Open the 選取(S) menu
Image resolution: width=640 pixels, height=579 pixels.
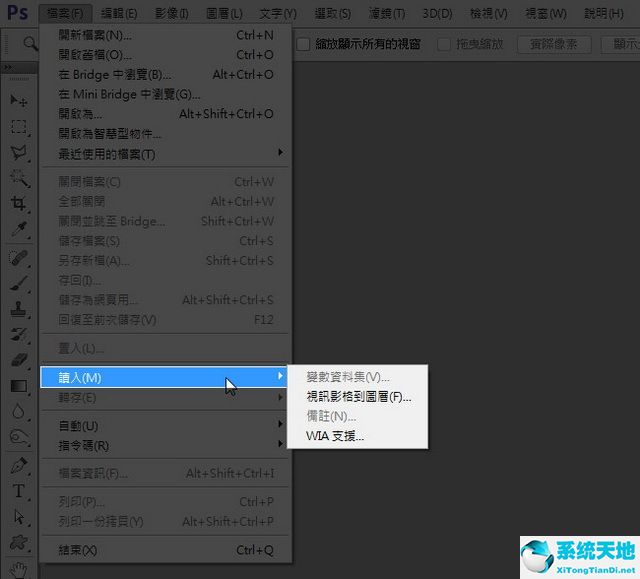(333, 13)
